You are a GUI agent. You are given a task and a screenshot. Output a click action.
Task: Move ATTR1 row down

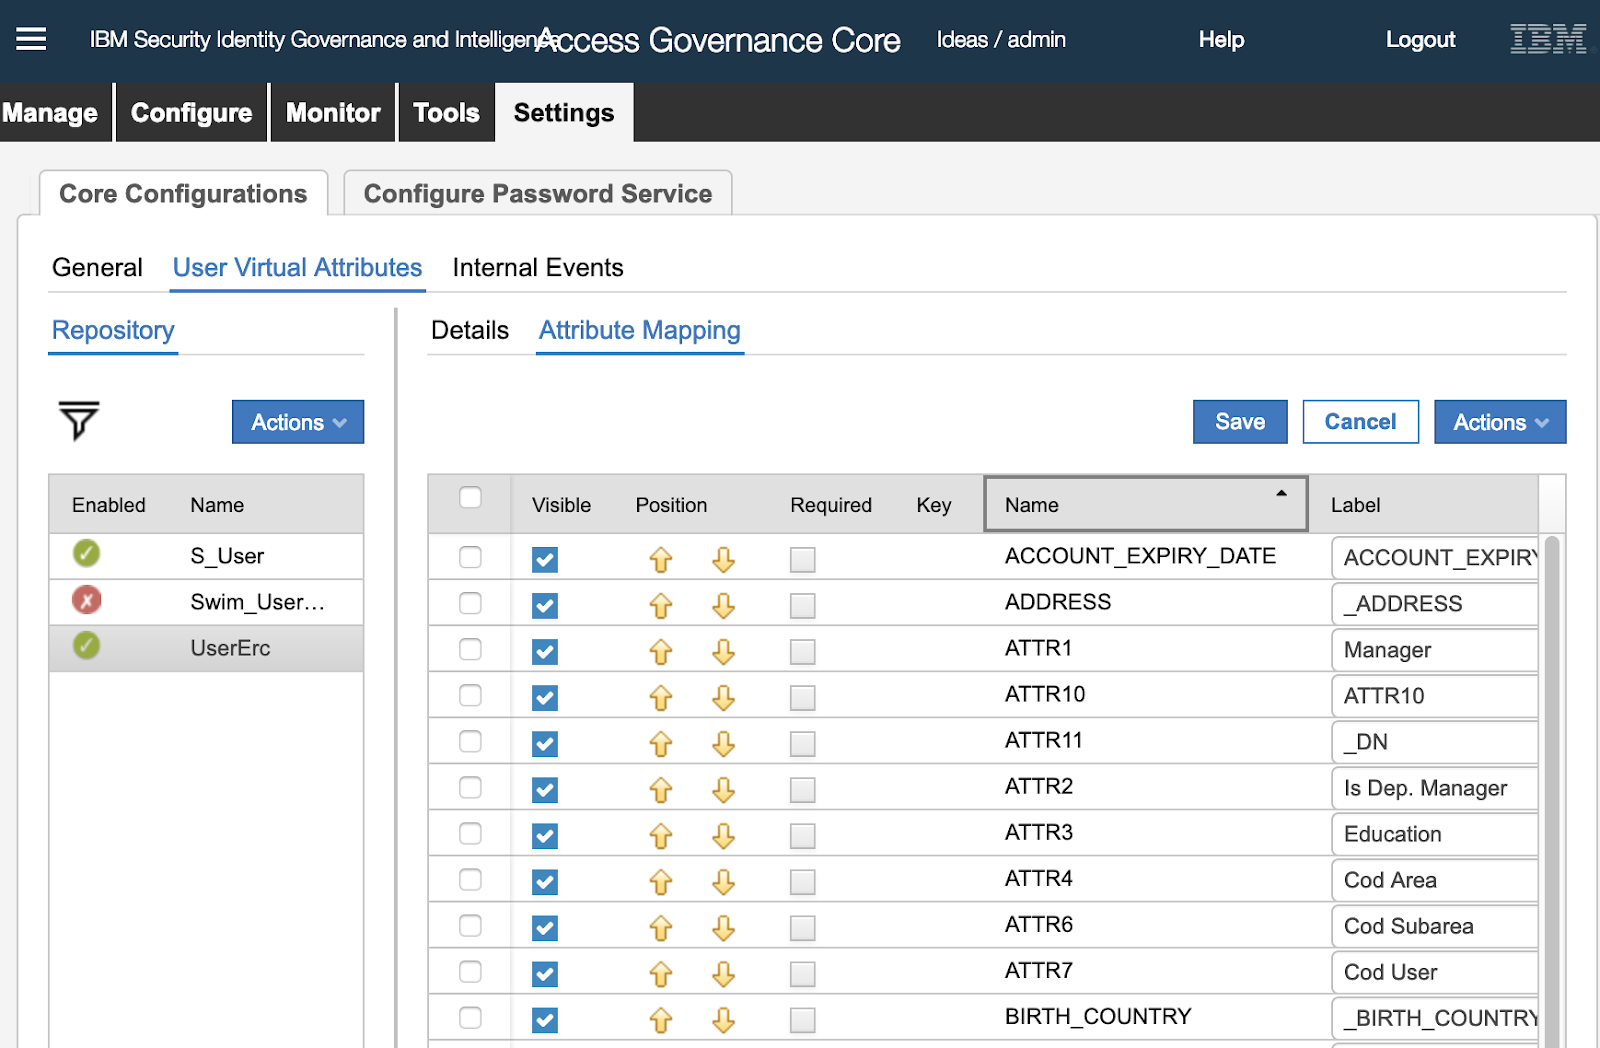point(724,651)
